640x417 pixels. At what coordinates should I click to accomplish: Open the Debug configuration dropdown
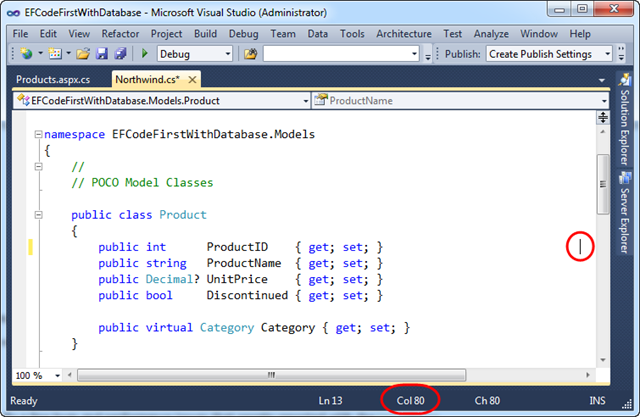pos(195,54)
